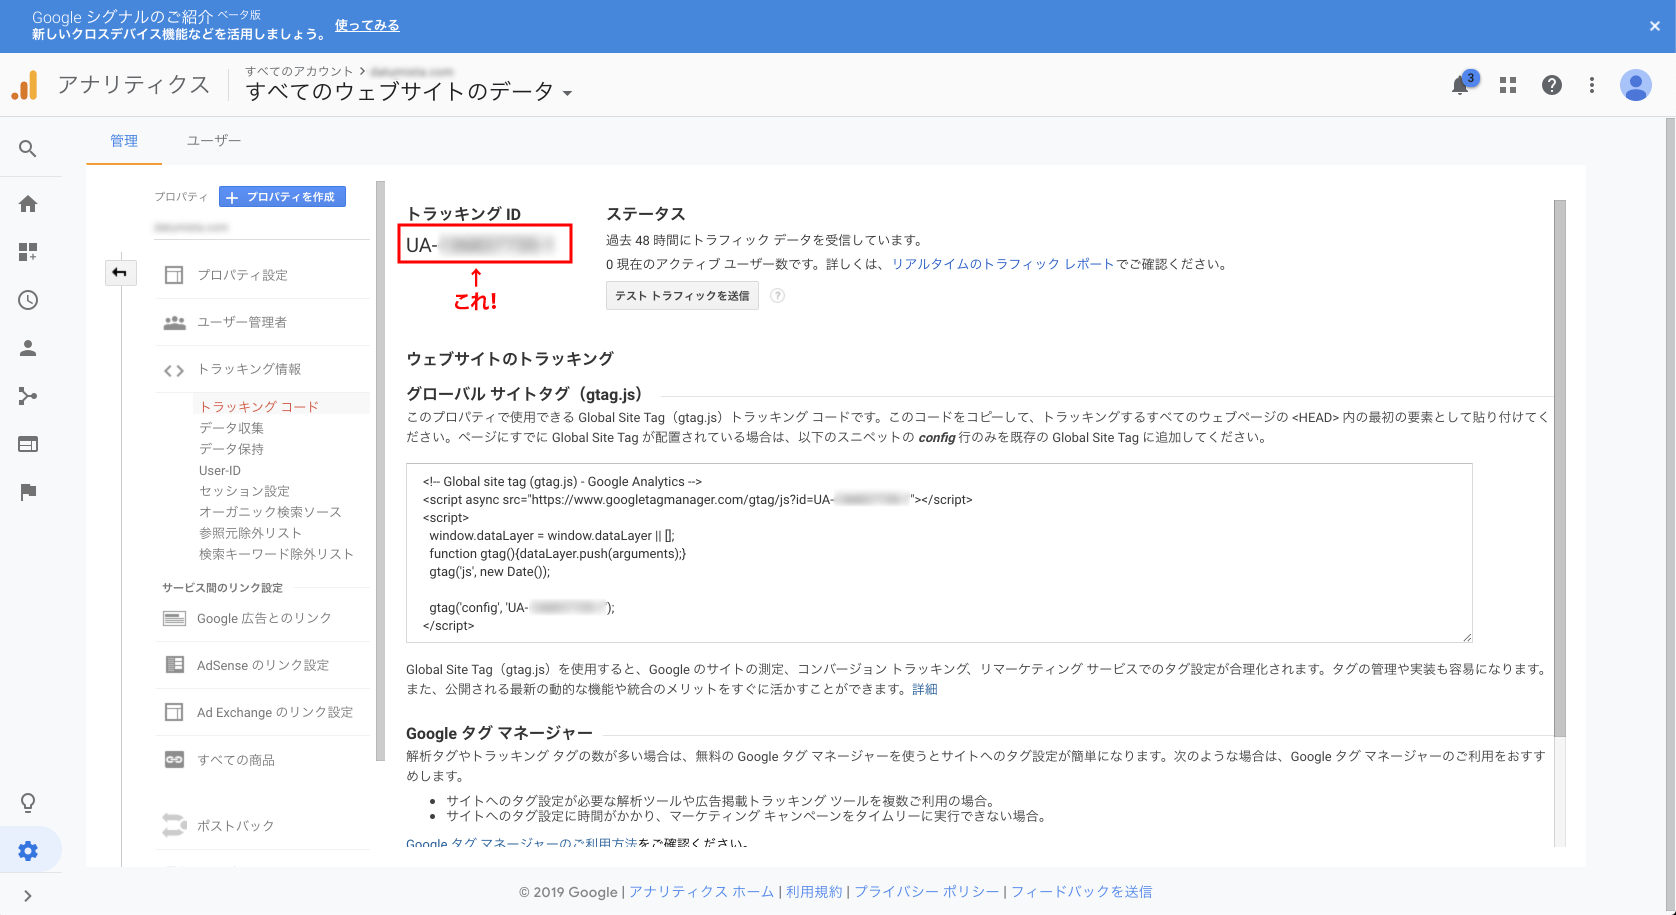This screenshot has width=1676, height=915.
Task: Open アナリティクス ホーム footer link
Action: point(701,892)
